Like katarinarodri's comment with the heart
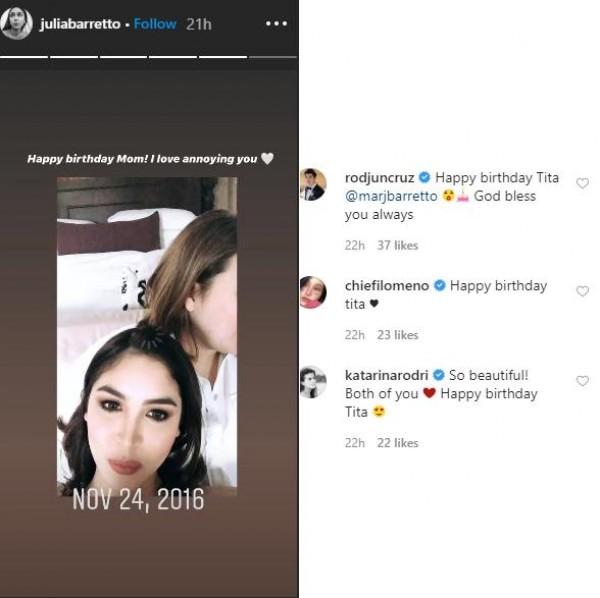Viewport: 600px width, 598px height. pyautogui.click(x=582, y=381)
